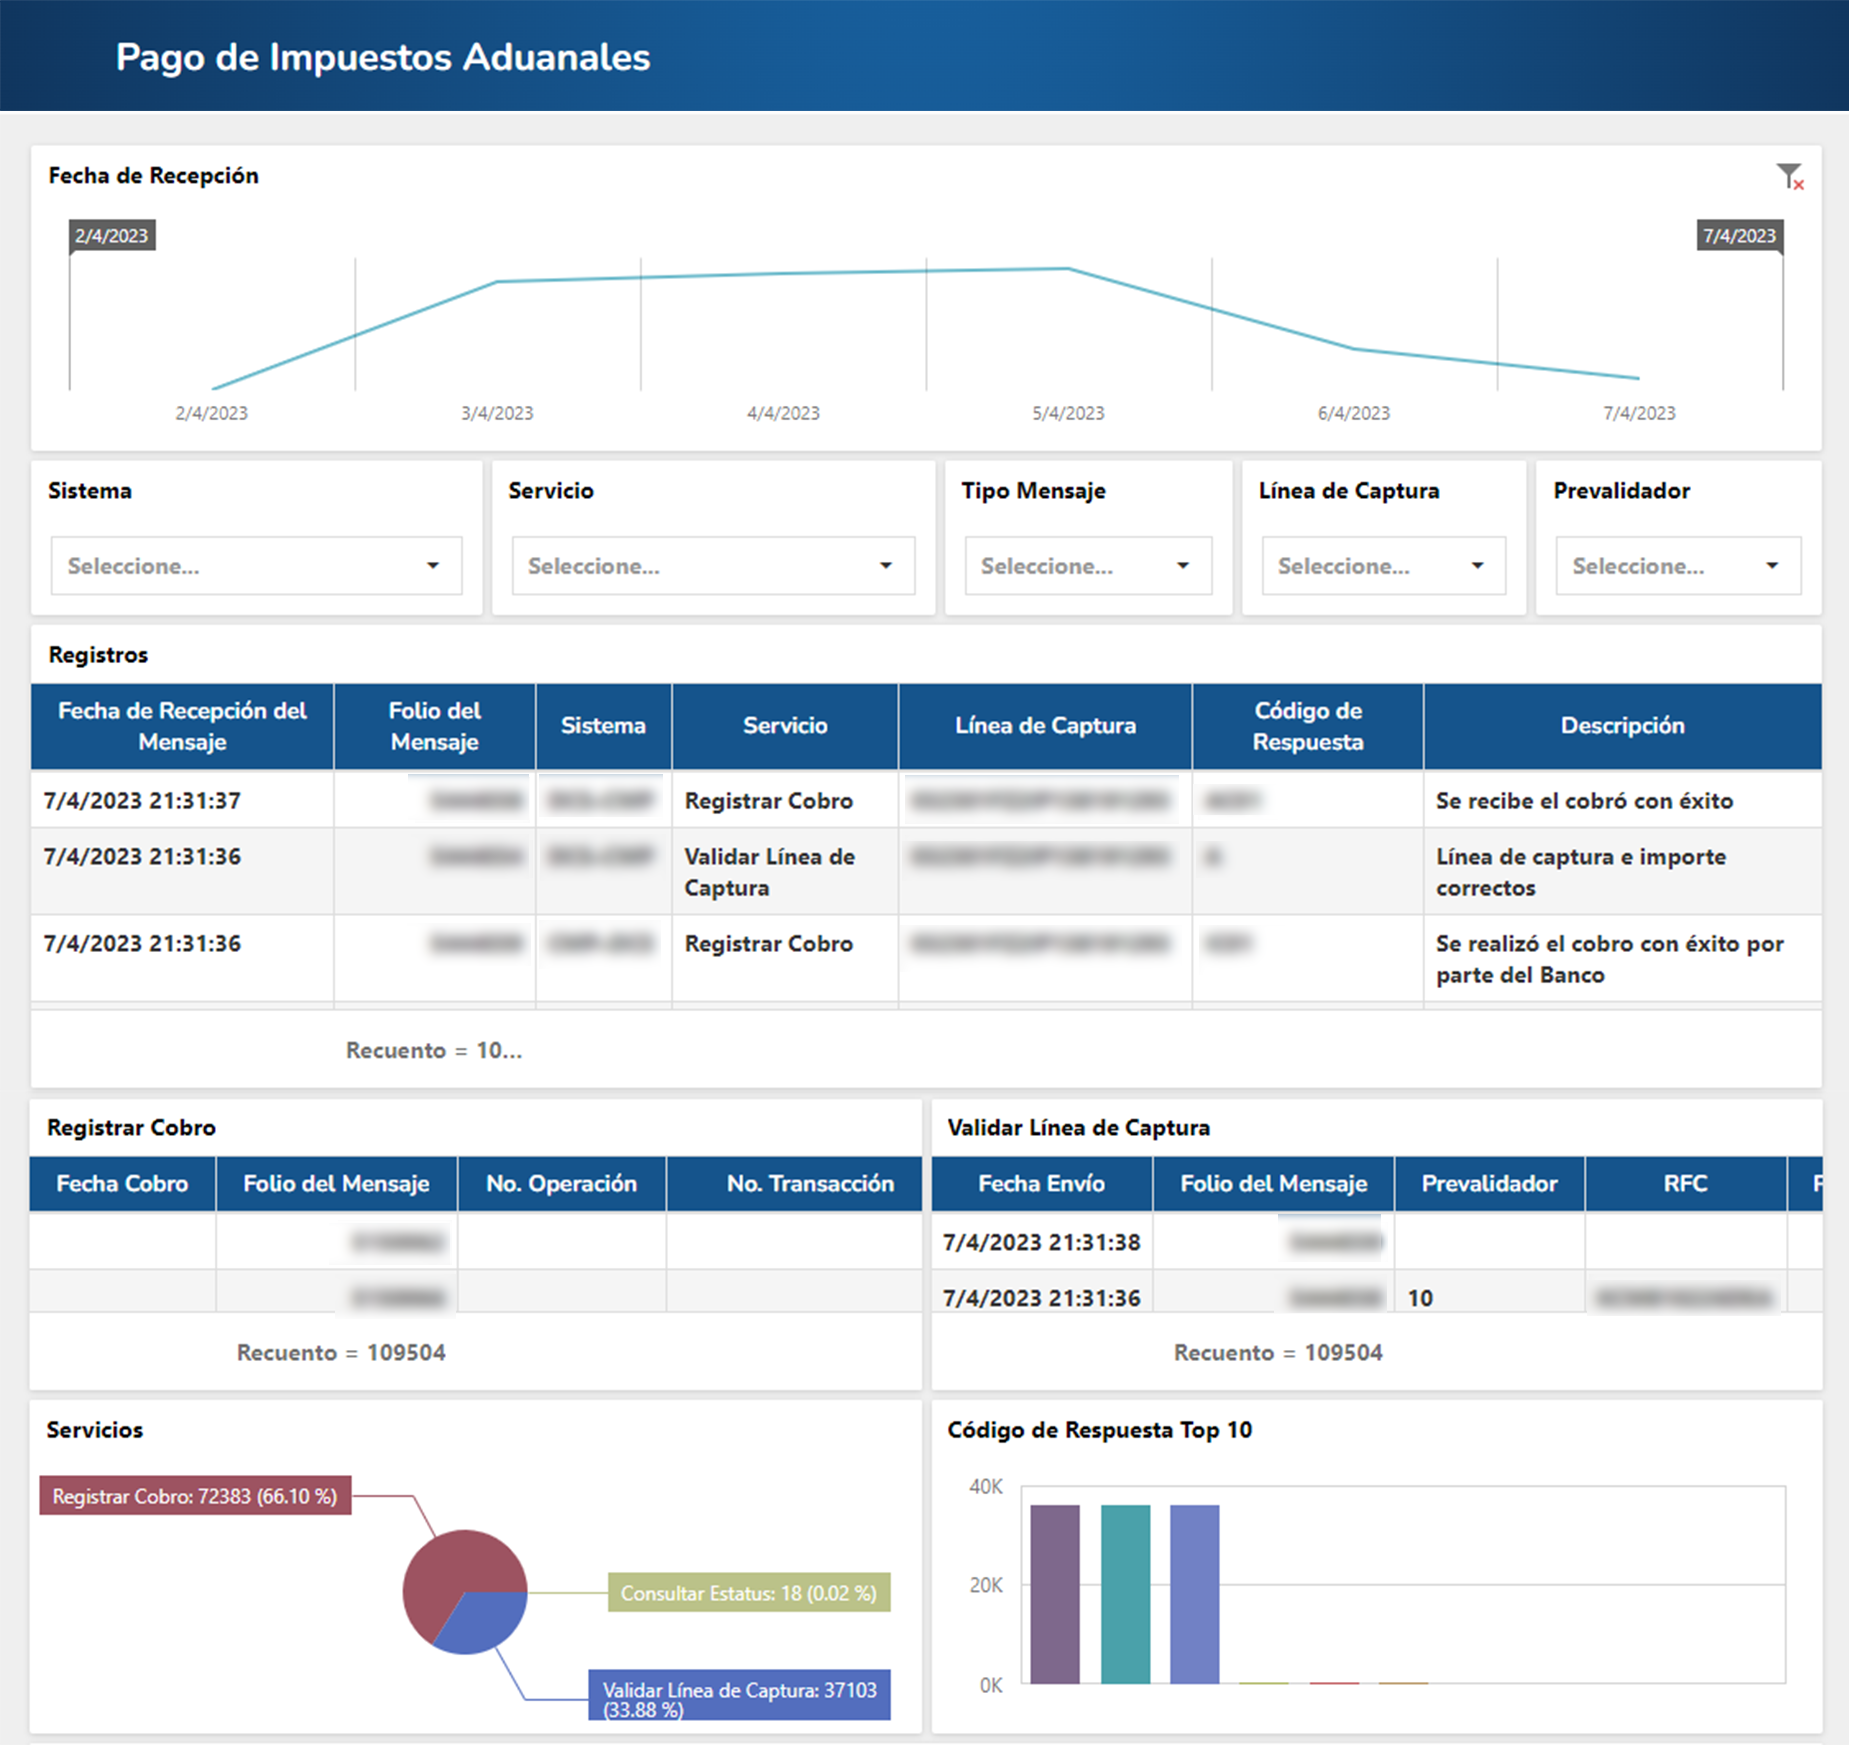Open the Servicio dropdown

click(x=713, y=566)
